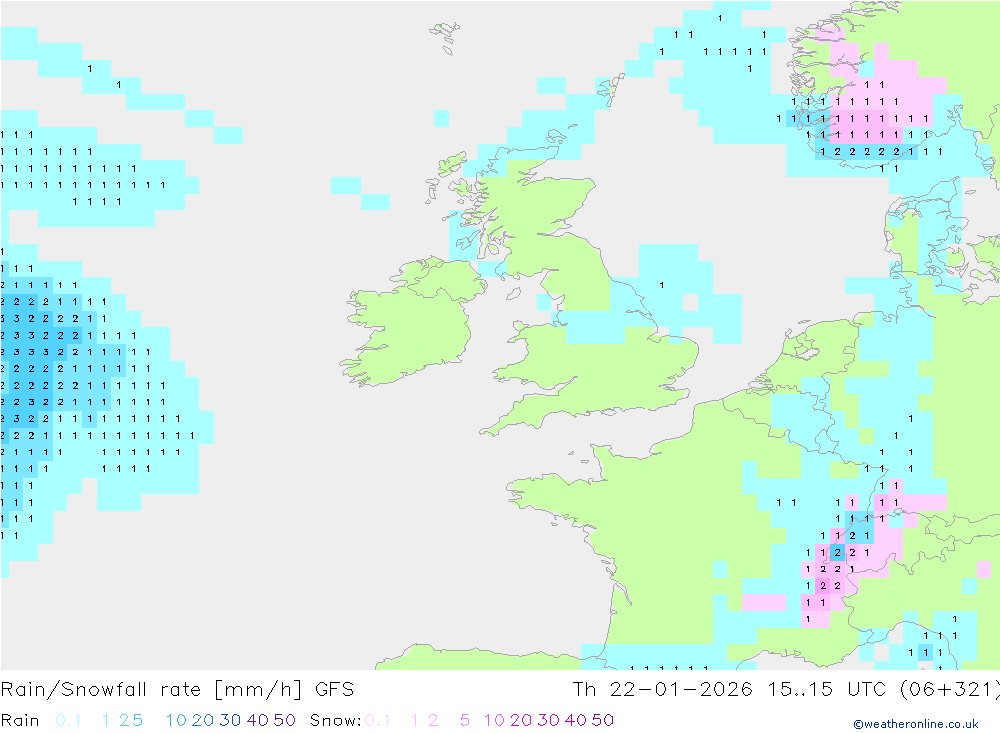Click the '(06+321)' forecast run text
The height and width of the screenshot is (733, 1000).
[949, 690]
